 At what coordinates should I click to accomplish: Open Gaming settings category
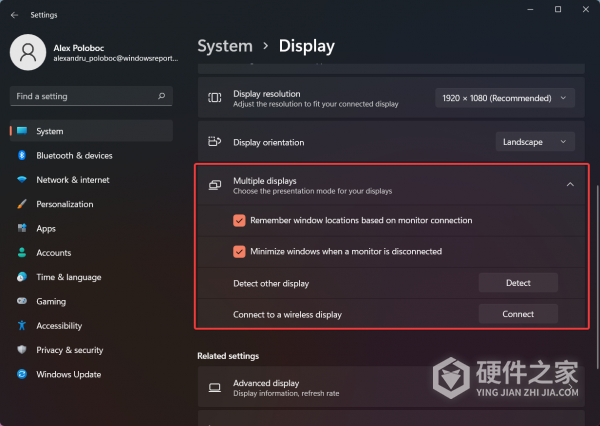coord(91,301)
